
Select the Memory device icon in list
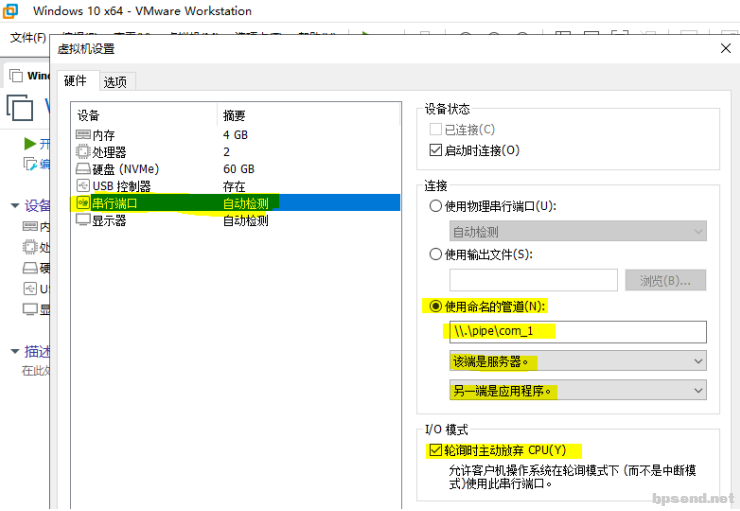point(83,135)
